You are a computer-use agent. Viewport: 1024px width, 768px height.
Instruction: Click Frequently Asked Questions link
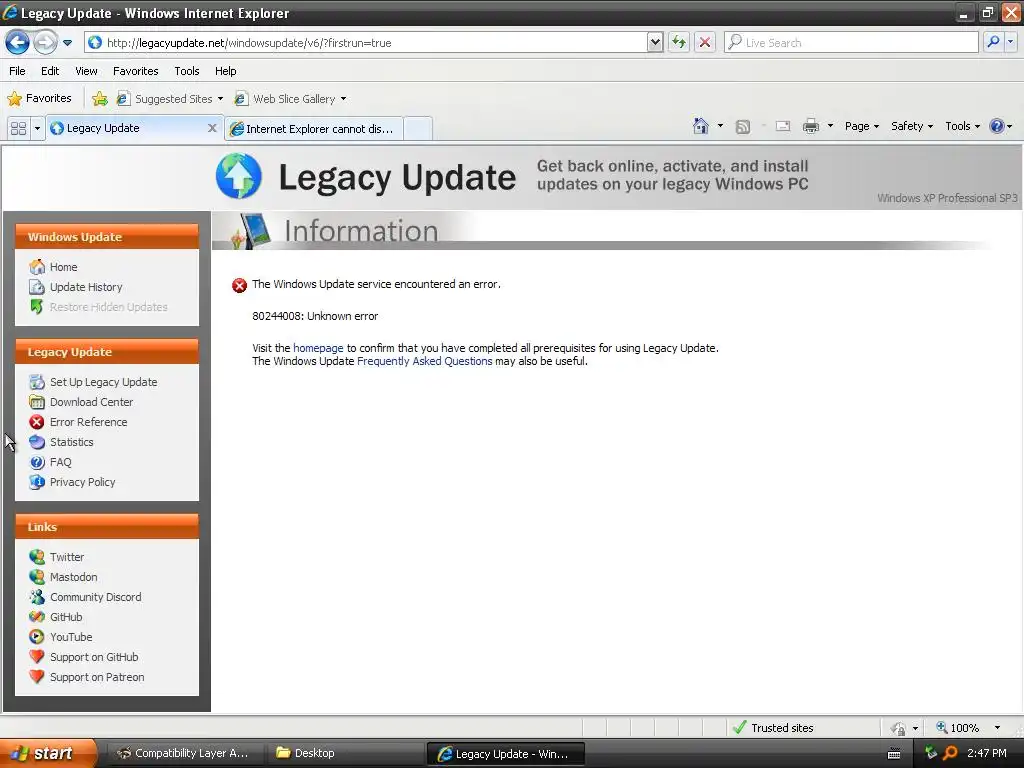(x=424, y=361)
